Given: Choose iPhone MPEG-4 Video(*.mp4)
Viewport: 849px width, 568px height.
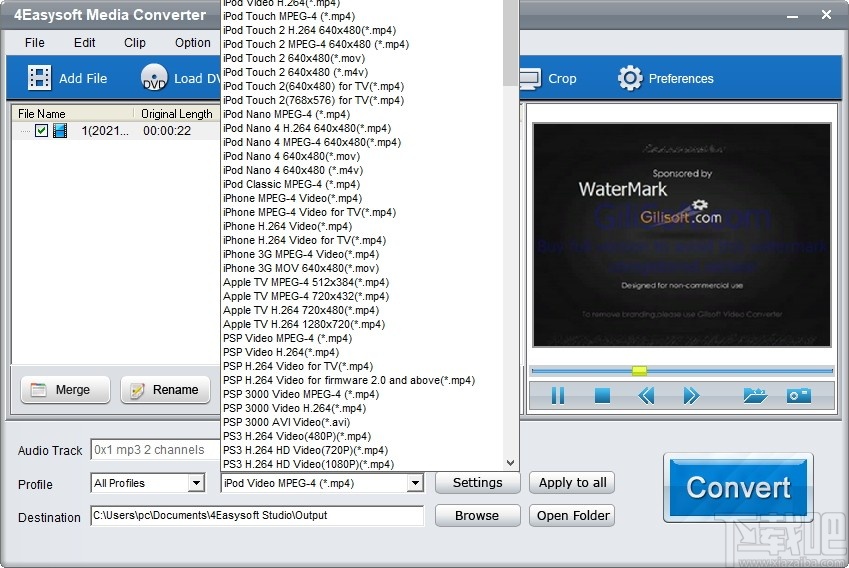Looking at the screenshot, I should [x=292, y=198].
